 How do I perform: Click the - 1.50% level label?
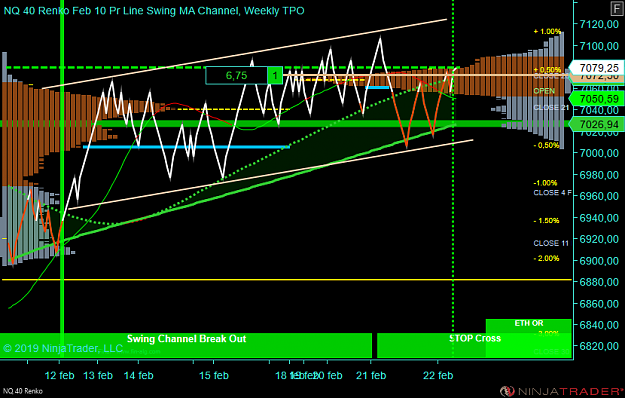[546, 221]
